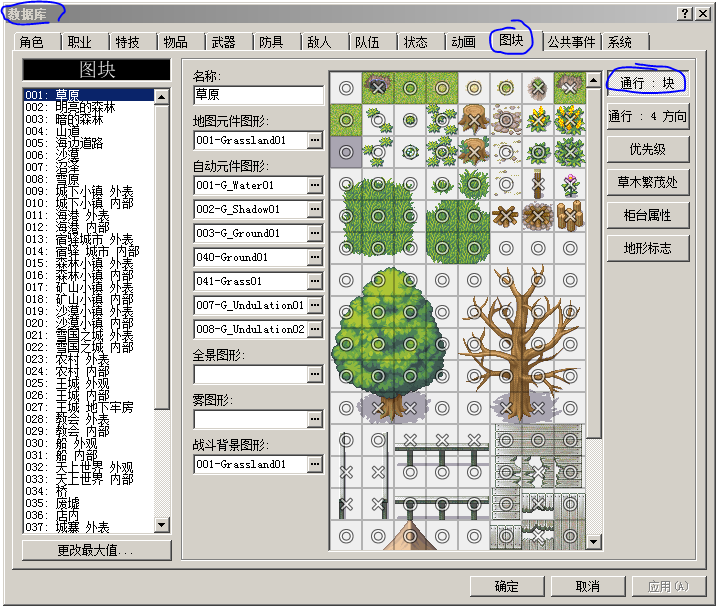
Task: Switch to the 公共事件 tab
Action: 572,42
